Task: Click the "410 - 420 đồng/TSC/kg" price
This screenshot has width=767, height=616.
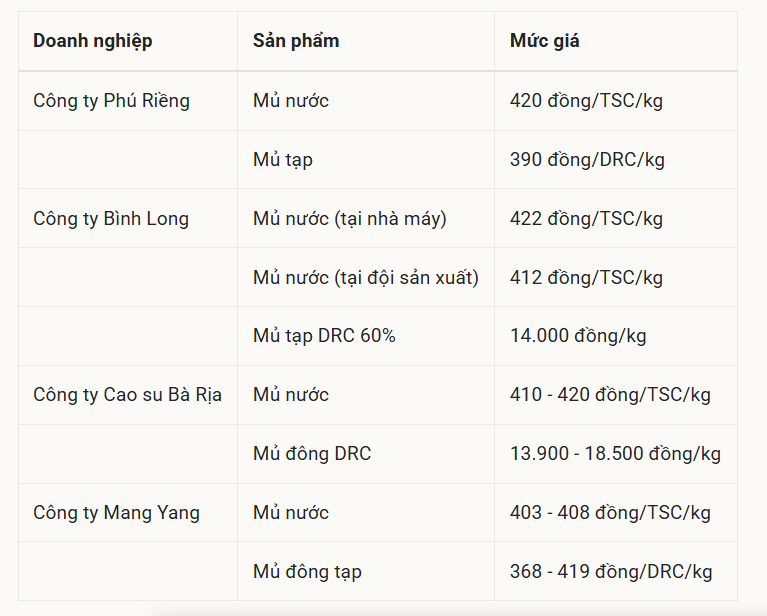Action: point(610,395)
